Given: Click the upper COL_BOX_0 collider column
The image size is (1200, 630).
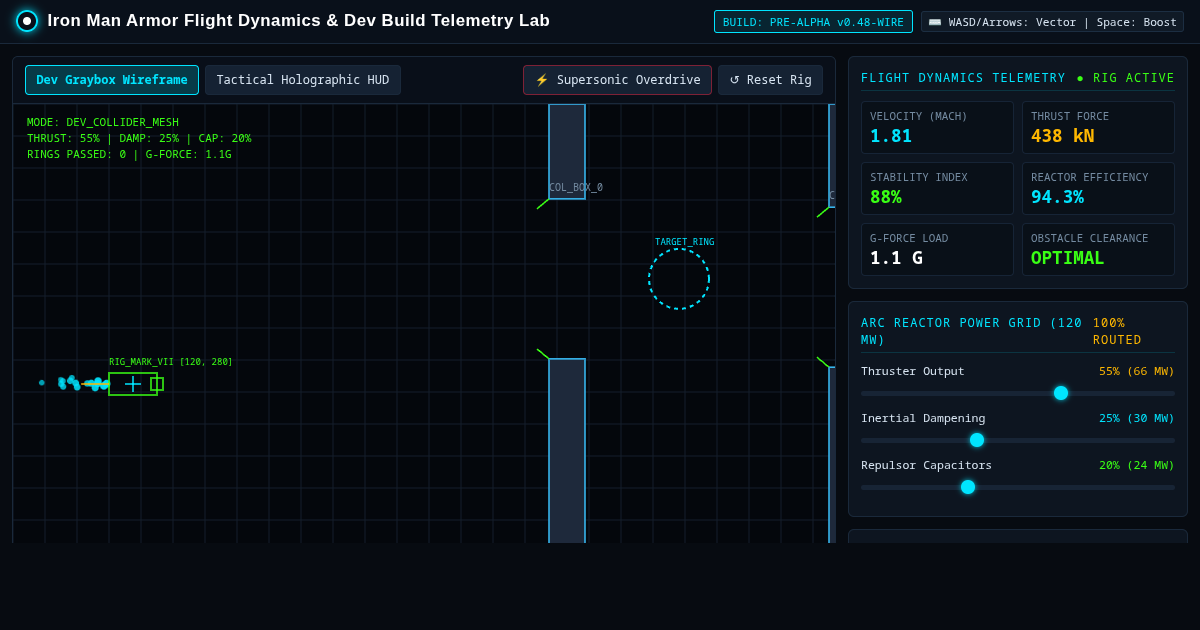Looking at the screenshot, I should (x=567, y=152).
